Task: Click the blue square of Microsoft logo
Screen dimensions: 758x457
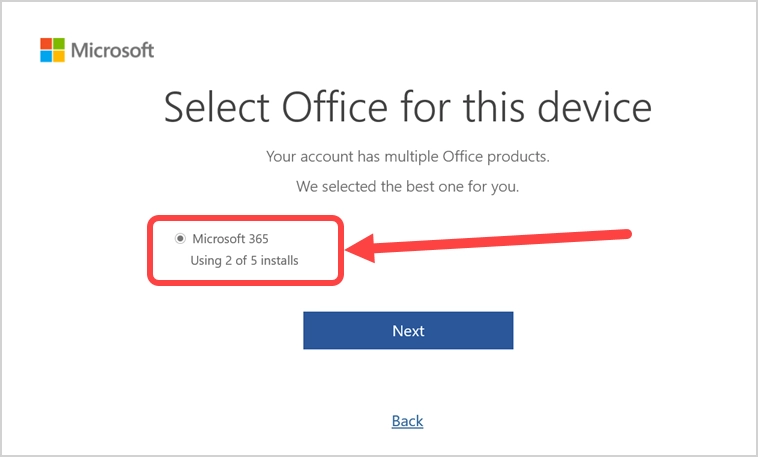Action: (x=45, y=56)
